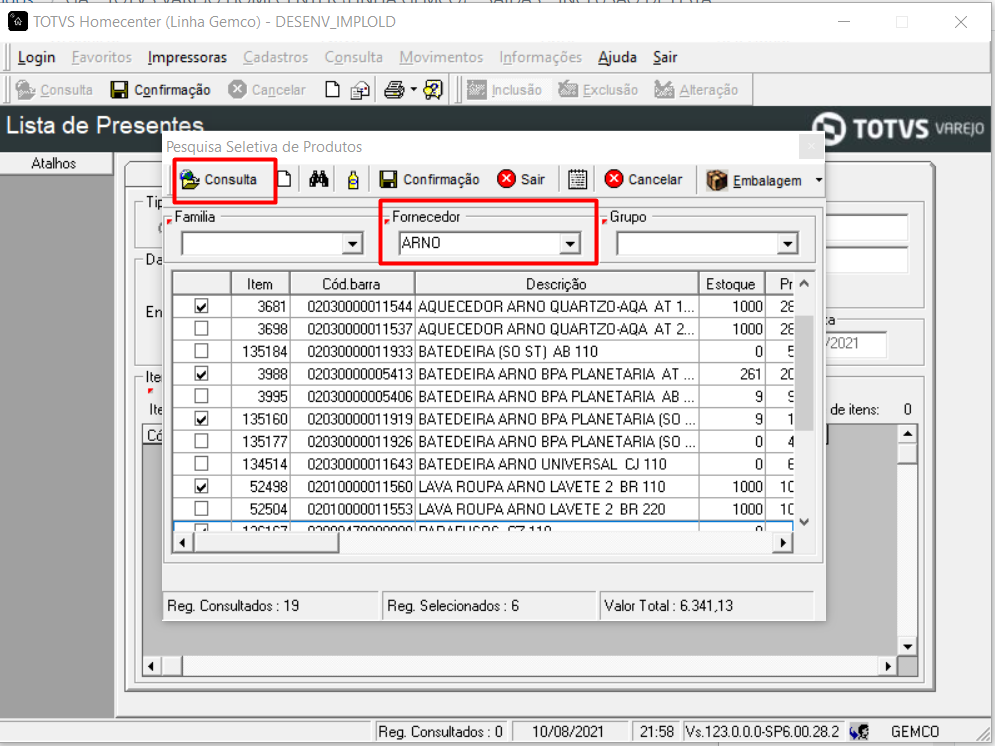
Task: Click the new document icon in main toolbar
Action: [x=333, y=89]
